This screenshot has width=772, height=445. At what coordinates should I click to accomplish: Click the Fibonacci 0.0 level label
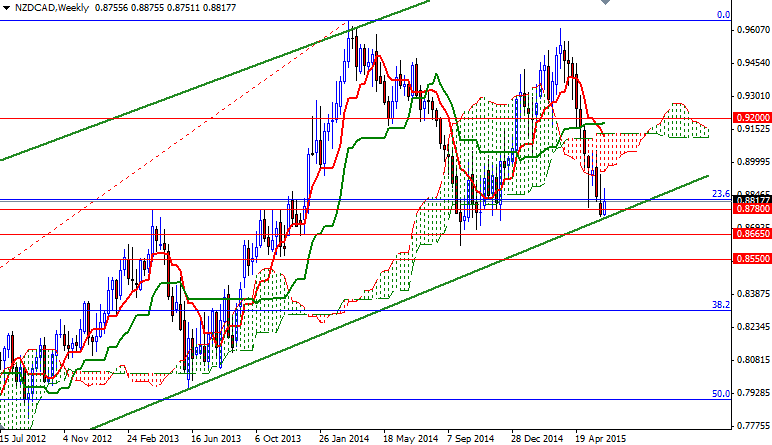[x=723, y=15]
